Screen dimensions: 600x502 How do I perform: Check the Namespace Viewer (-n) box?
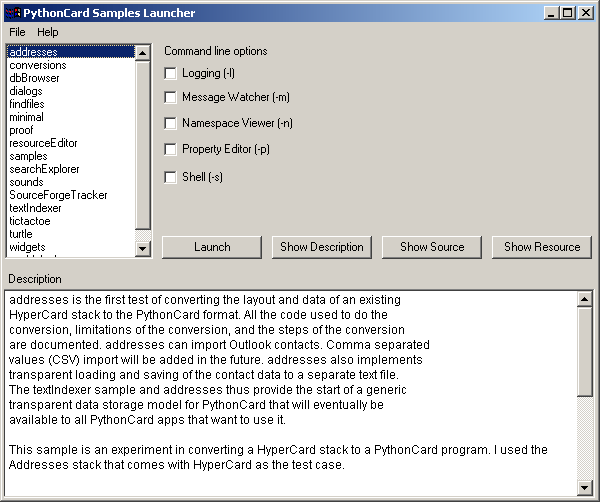click(x=171, y=124)
